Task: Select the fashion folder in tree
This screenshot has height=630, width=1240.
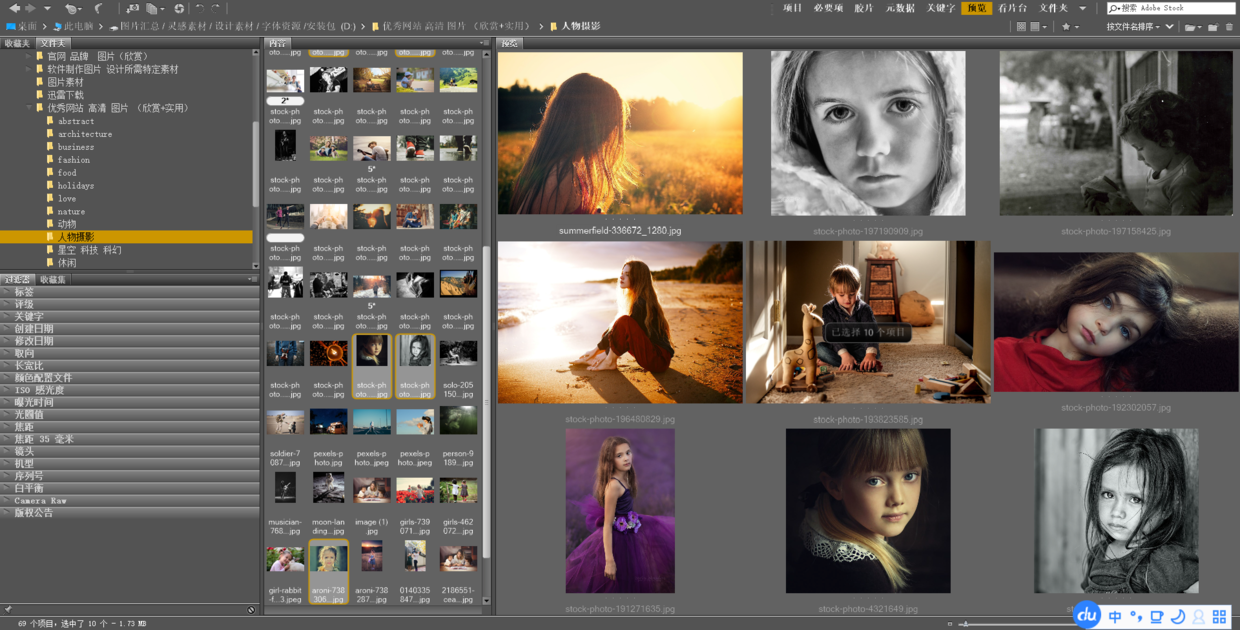Action: [73, 160]
